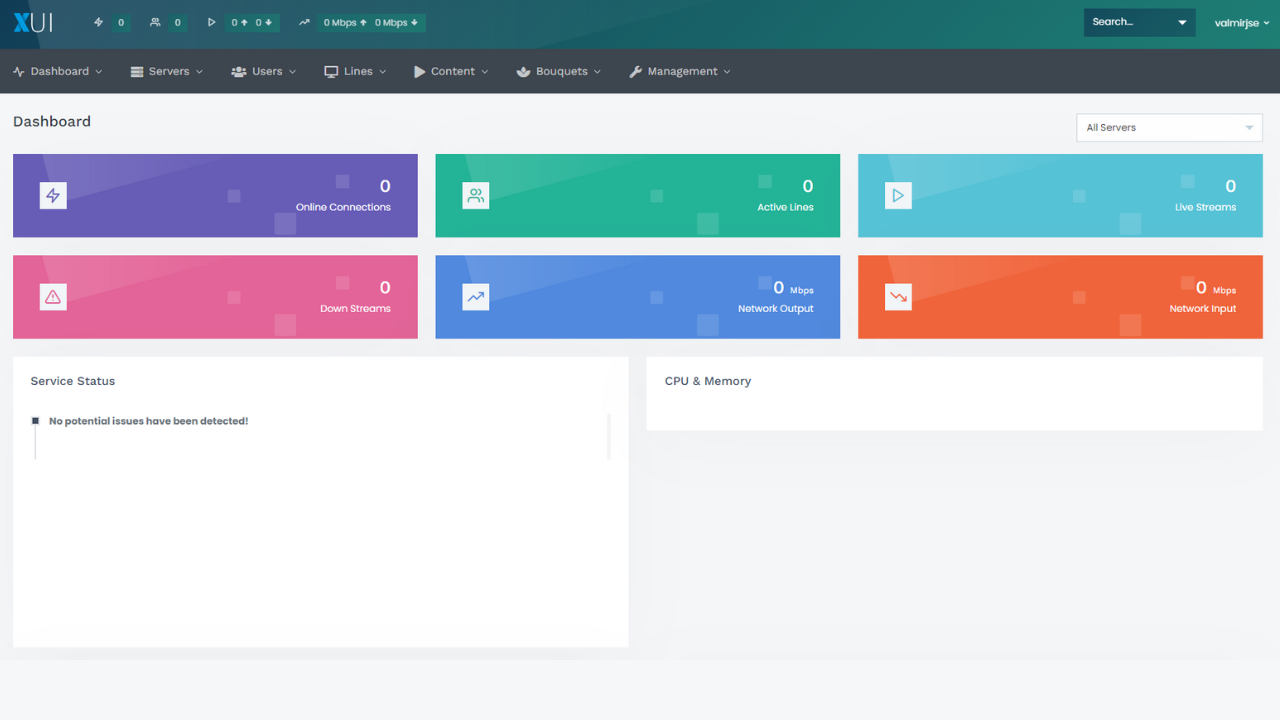The height and width of the screenshot is (720, 1280).
Task: Click the Bouquets icon in navbar
Action: pyautogui.click(x=523, y=72)
